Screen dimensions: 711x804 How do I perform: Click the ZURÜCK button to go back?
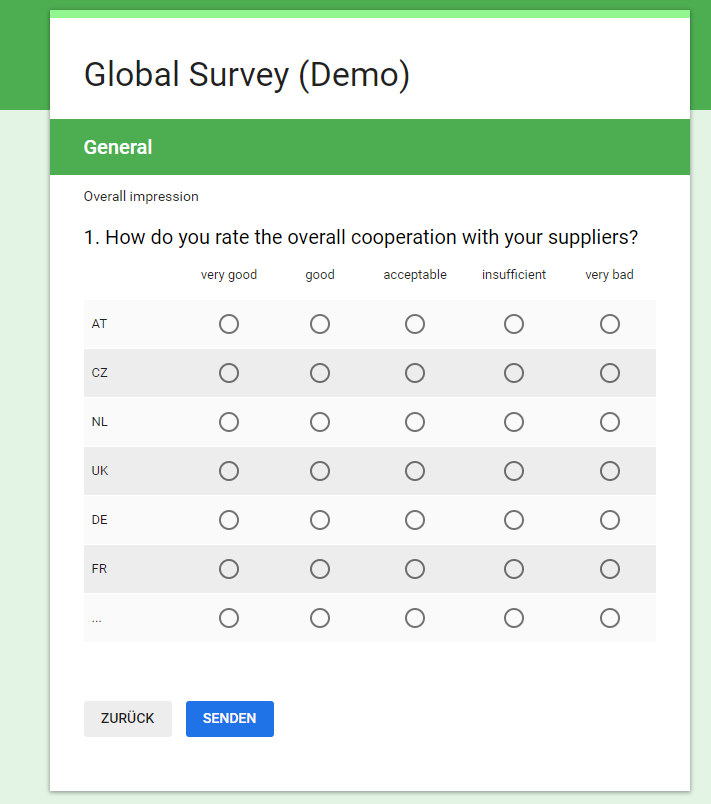point(128,719)
